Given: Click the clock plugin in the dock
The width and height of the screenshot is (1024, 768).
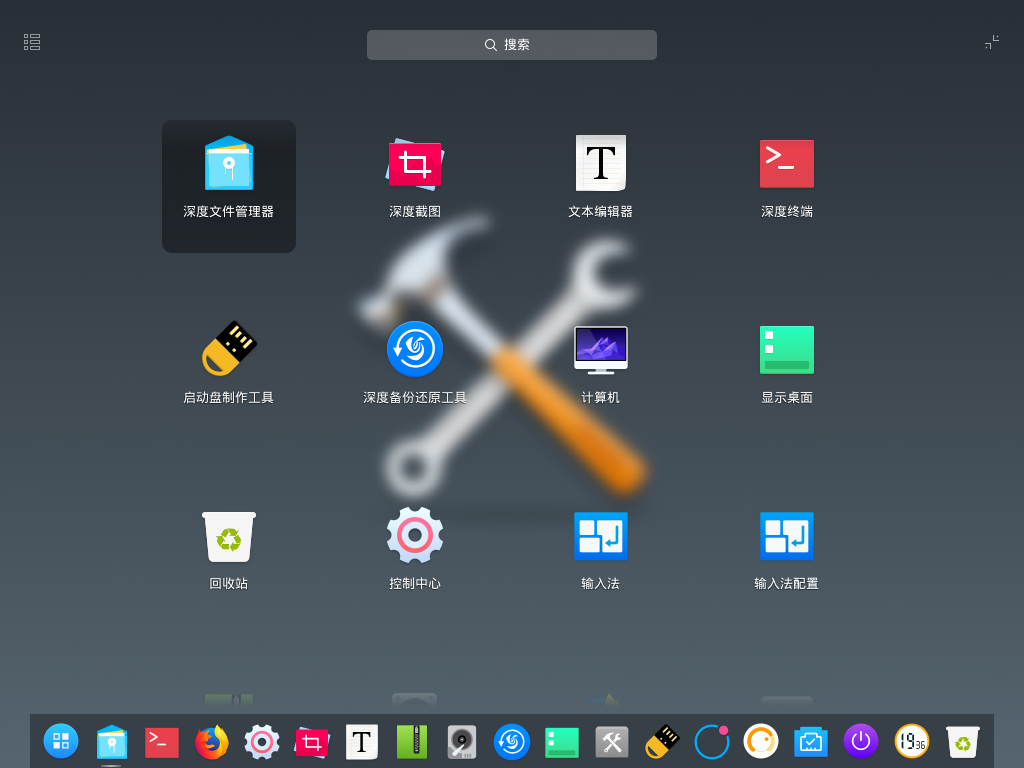Looking at the screenshot, I should pyautogui.click(x=911, y=742).
